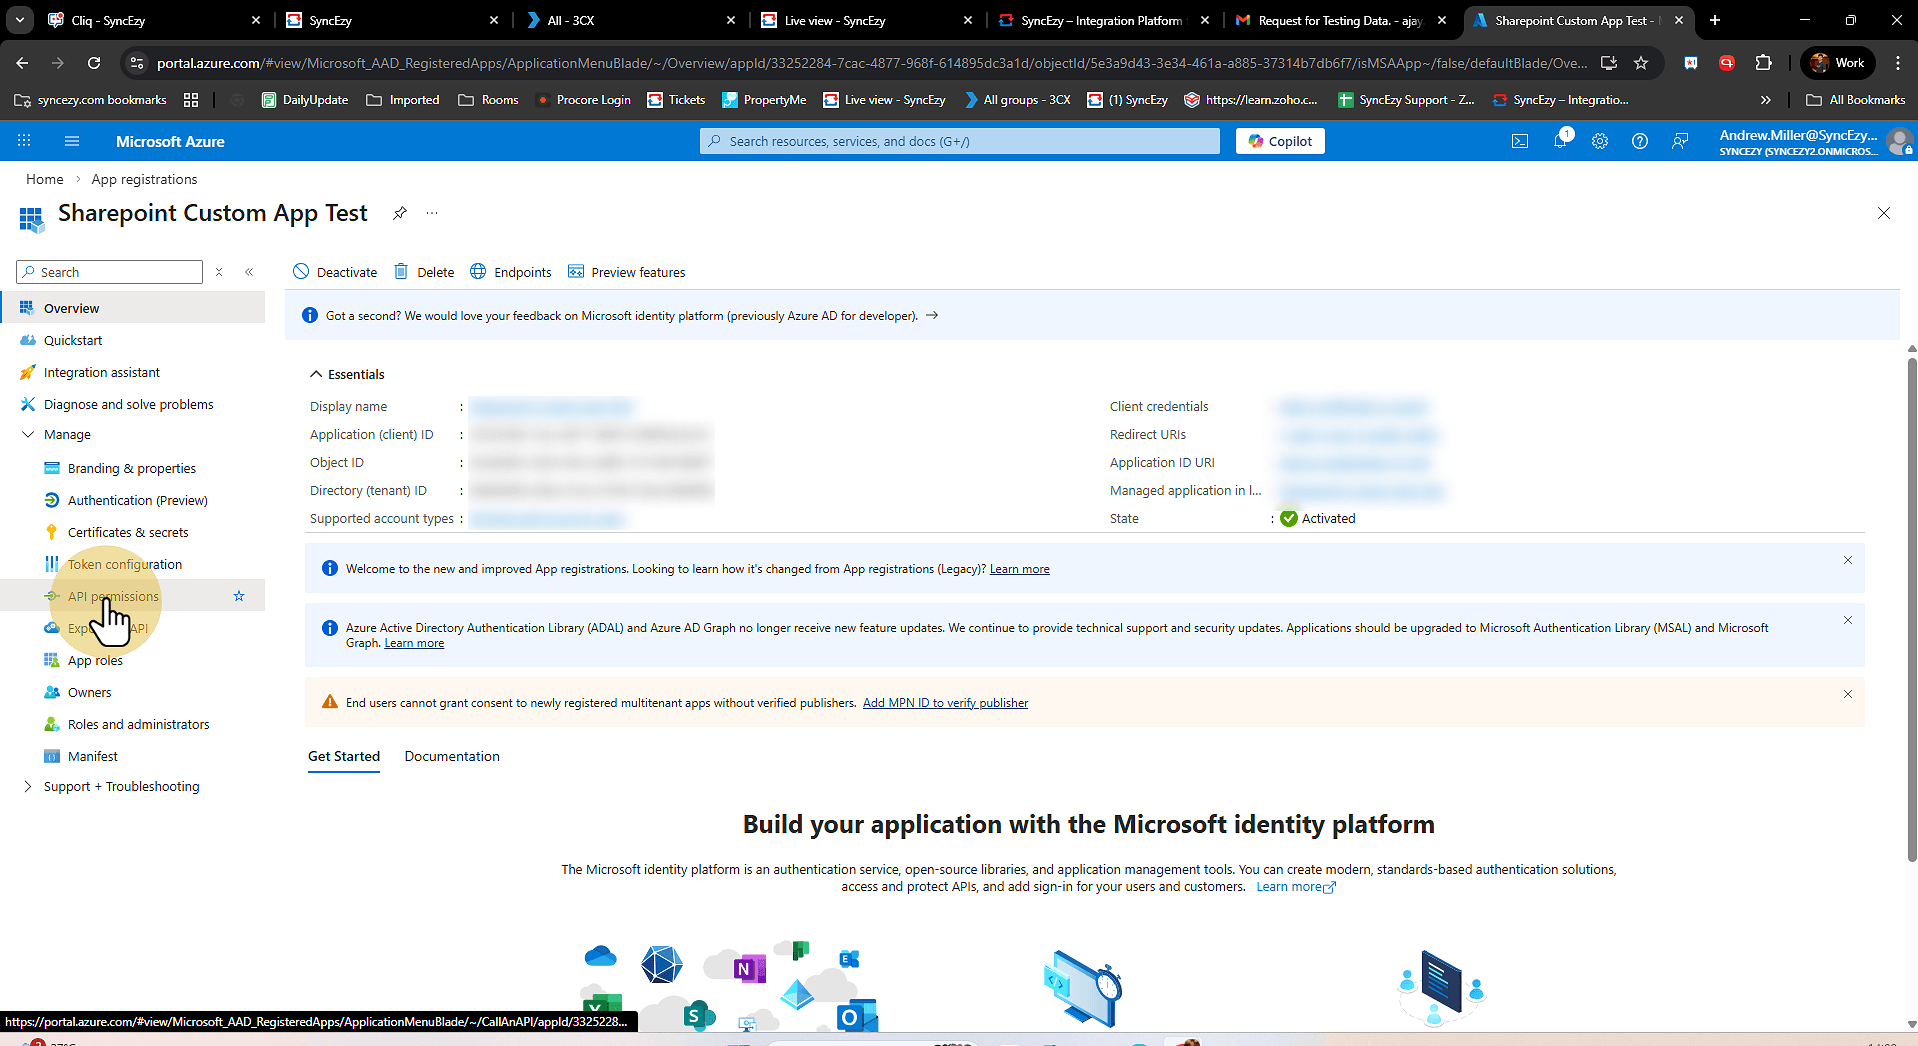Click Add MPN ID to verify publisher link
The width and height of the screenshot is (1918, 1046).
point(945,703)
